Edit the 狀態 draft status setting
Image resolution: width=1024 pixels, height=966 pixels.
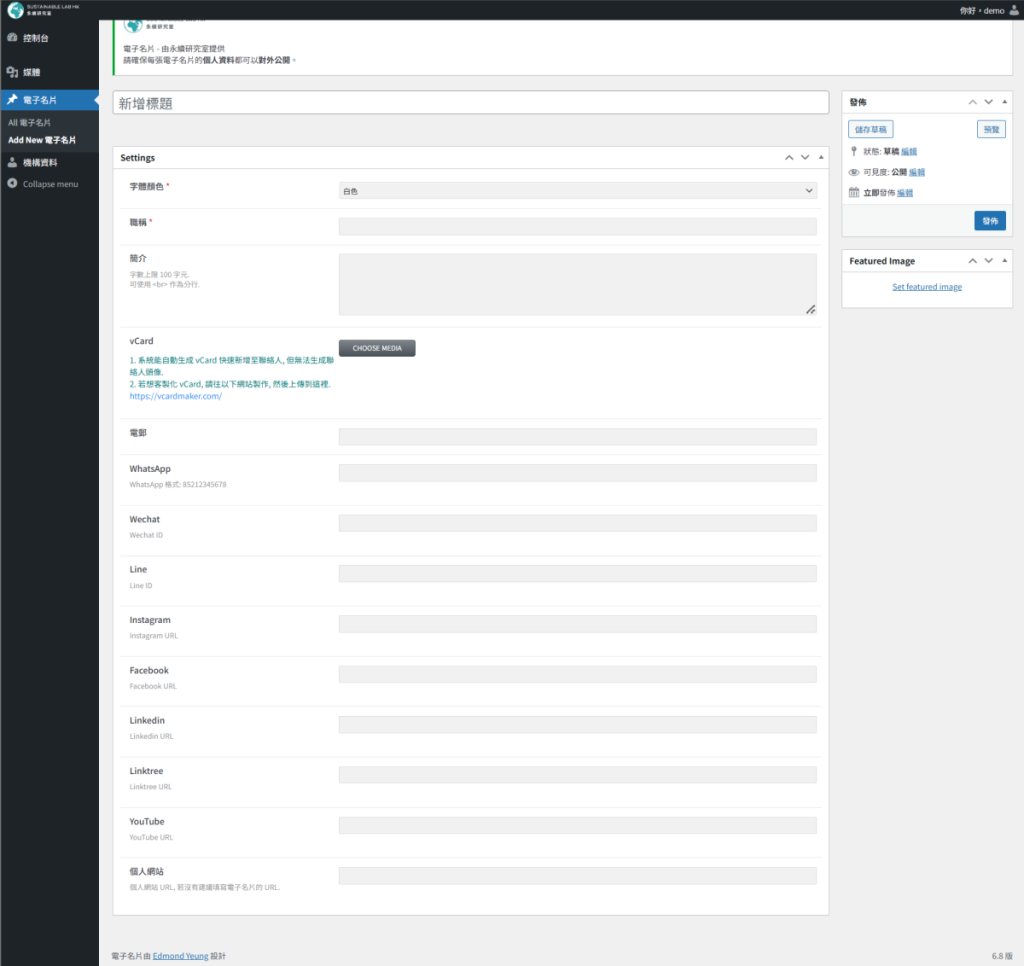(909, 151)
